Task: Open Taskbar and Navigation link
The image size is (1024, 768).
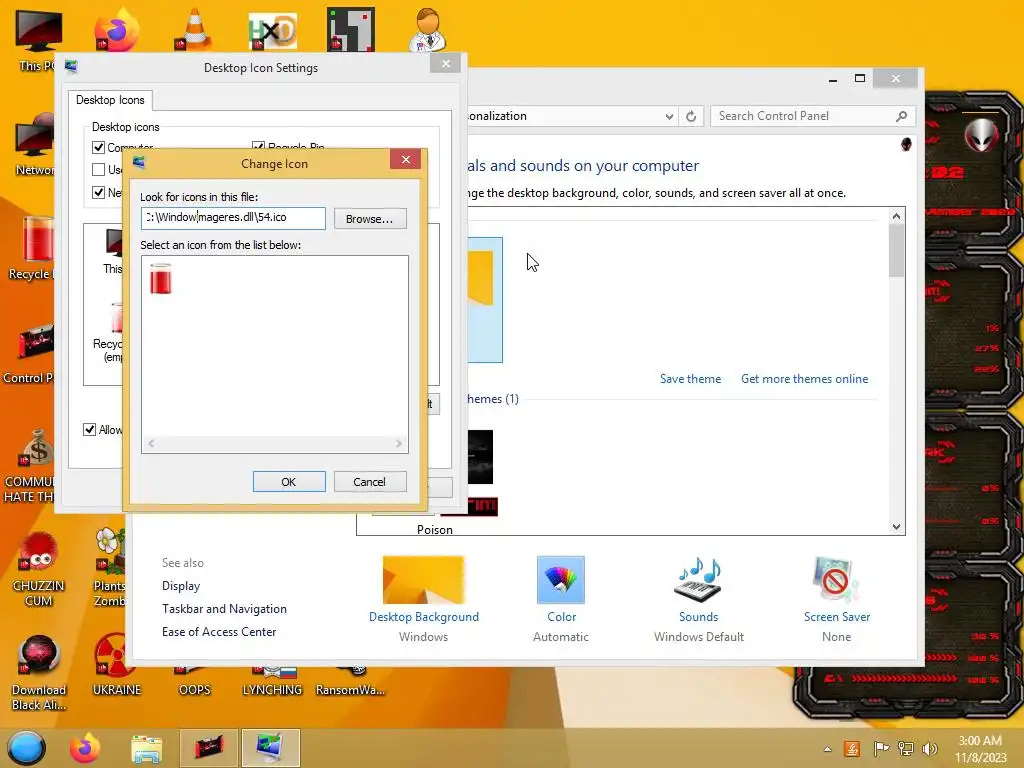Action: click(224, 609)
